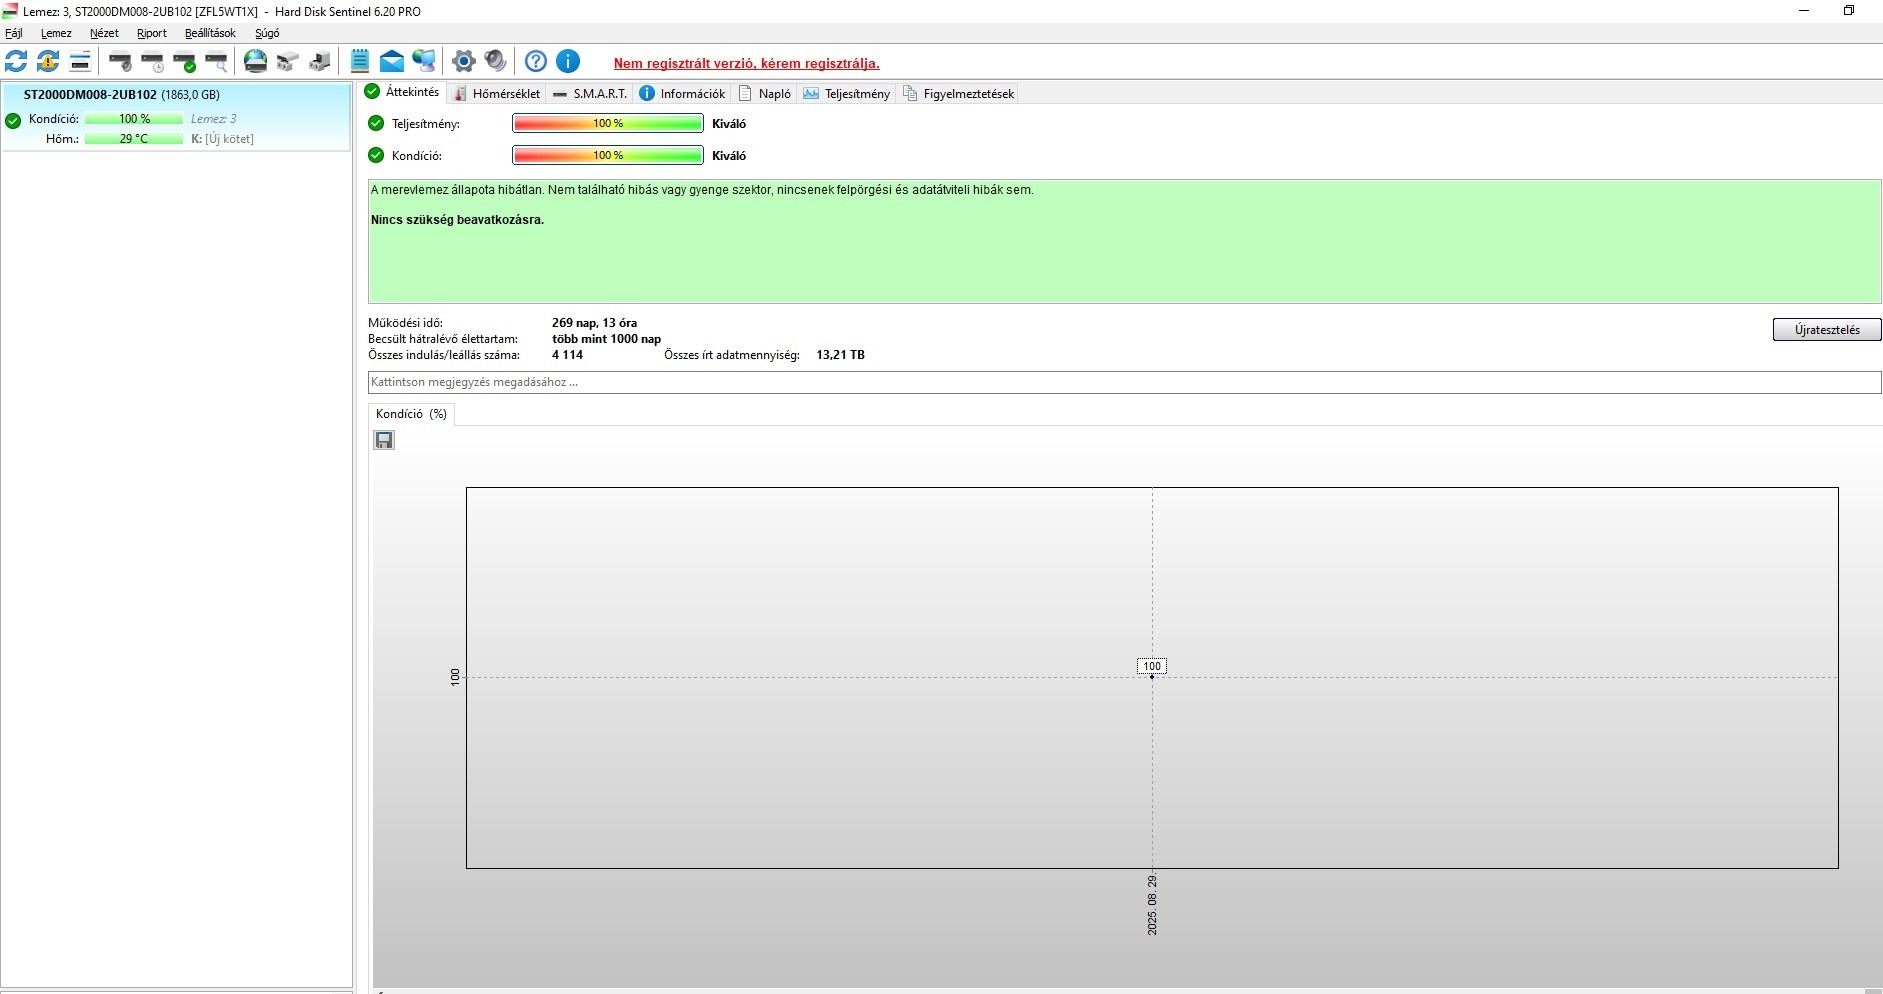Image resolution: width=1883 pixels, height=994 pixels.
Task: Open the S.M.A.R.T. tab
Action: pyautogui.click(x=590, y=94)
